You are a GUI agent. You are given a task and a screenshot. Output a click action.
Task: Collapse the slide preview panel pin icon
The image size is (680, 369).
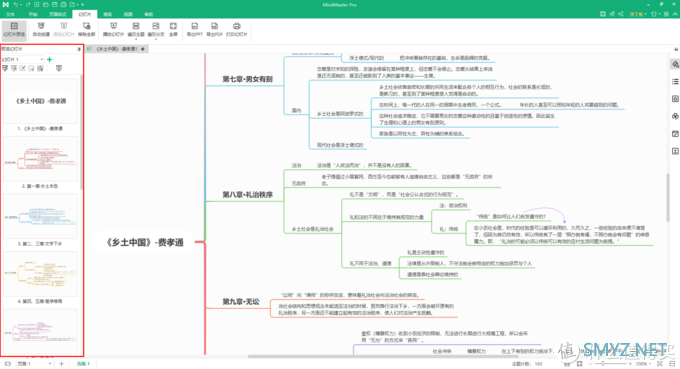[79, 49]
